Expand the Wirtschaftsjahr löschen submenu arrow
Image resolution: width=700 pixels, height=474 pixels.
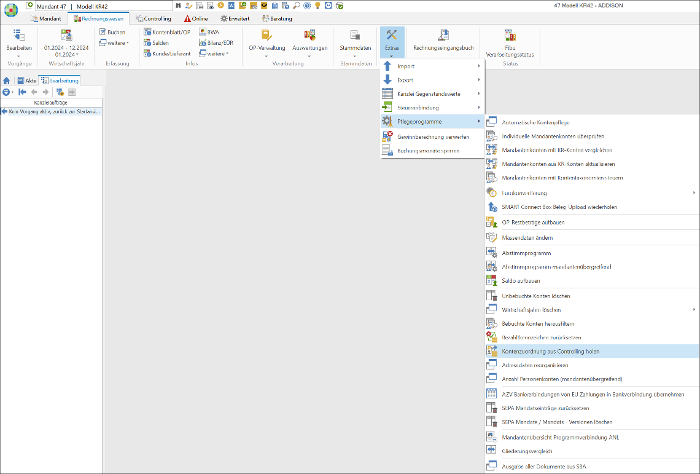click(694, 310)
